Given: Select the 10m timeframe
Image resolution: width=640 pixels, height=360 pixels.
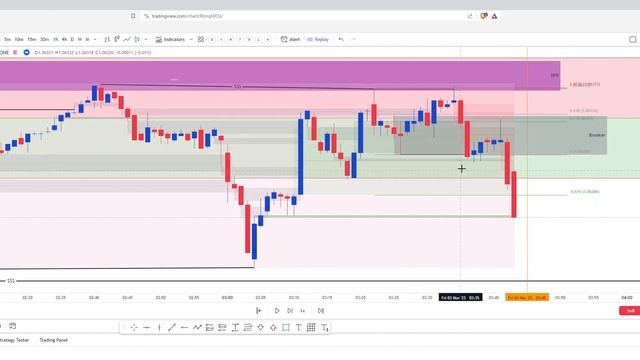Looking at the screenshot, I should tap(19, 40).
